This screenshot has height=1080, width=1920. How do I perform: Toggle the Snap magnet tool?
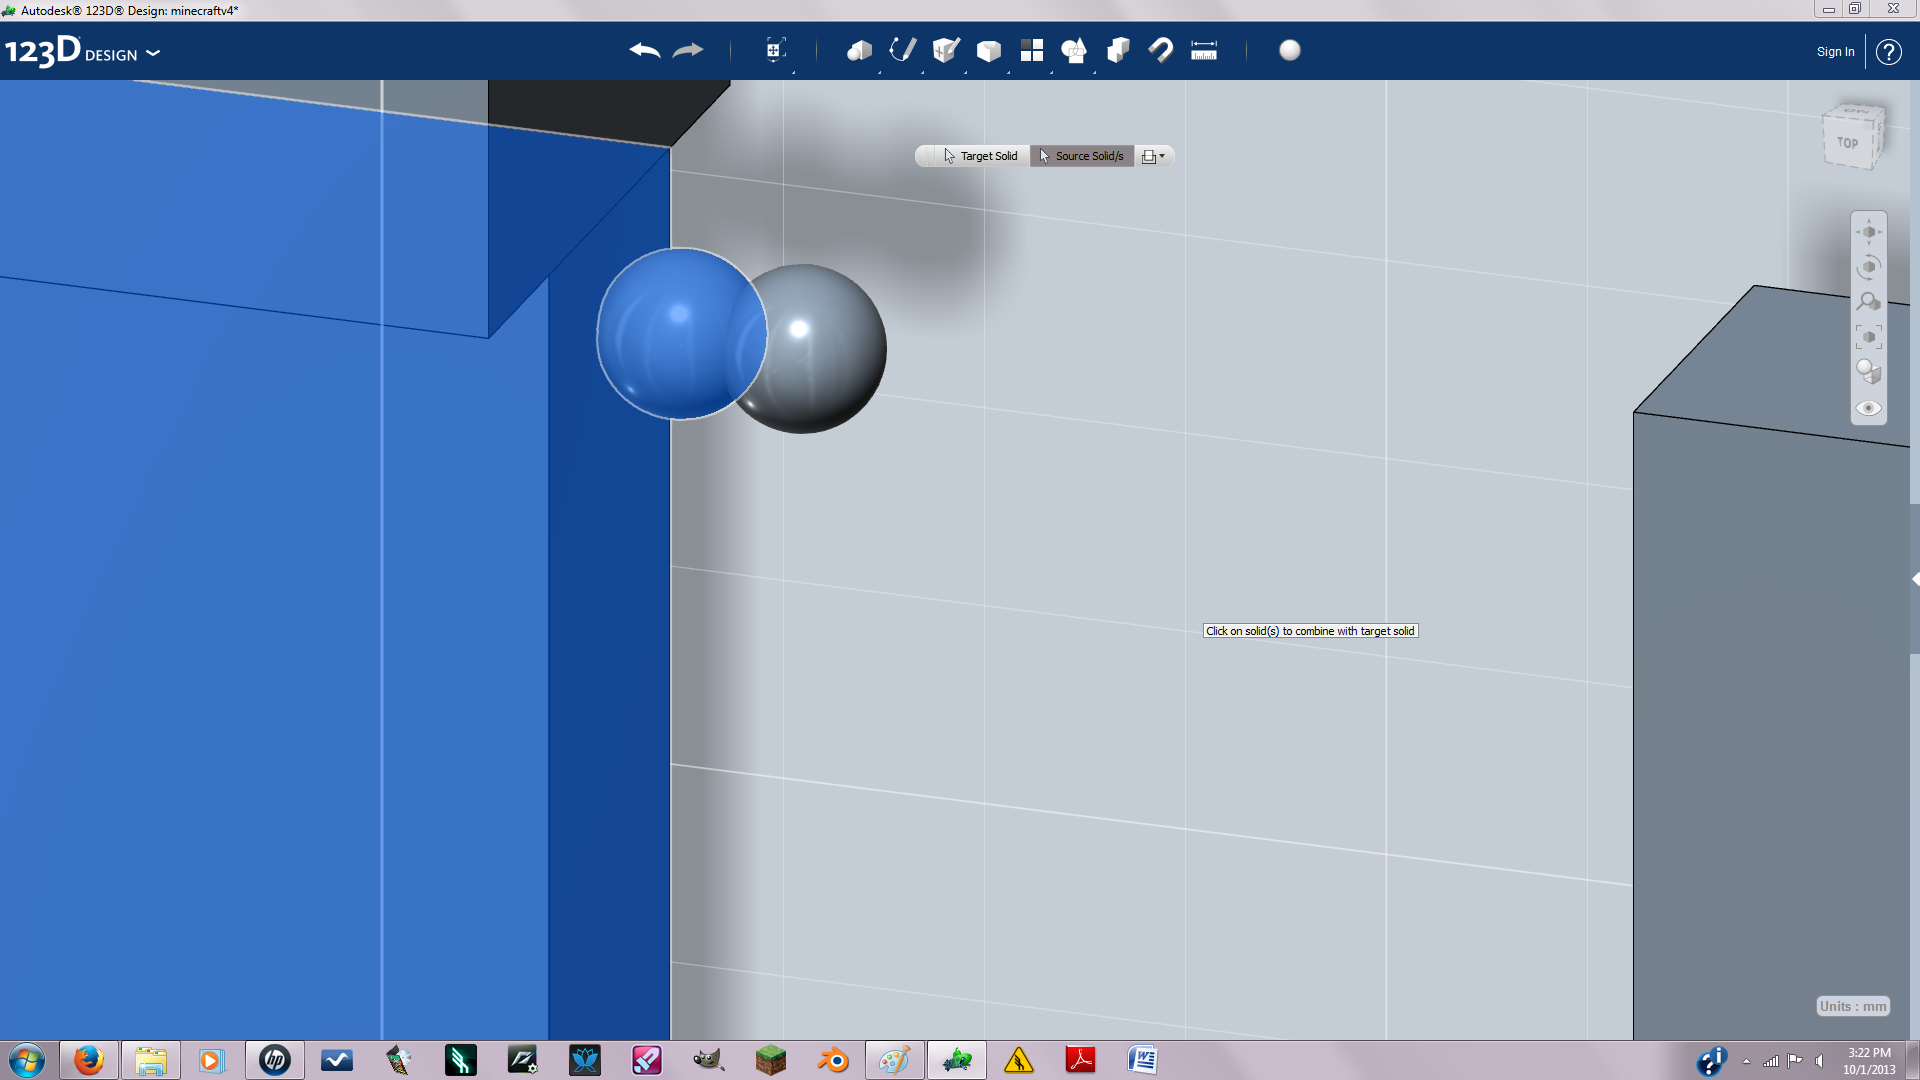[1161, 50]
